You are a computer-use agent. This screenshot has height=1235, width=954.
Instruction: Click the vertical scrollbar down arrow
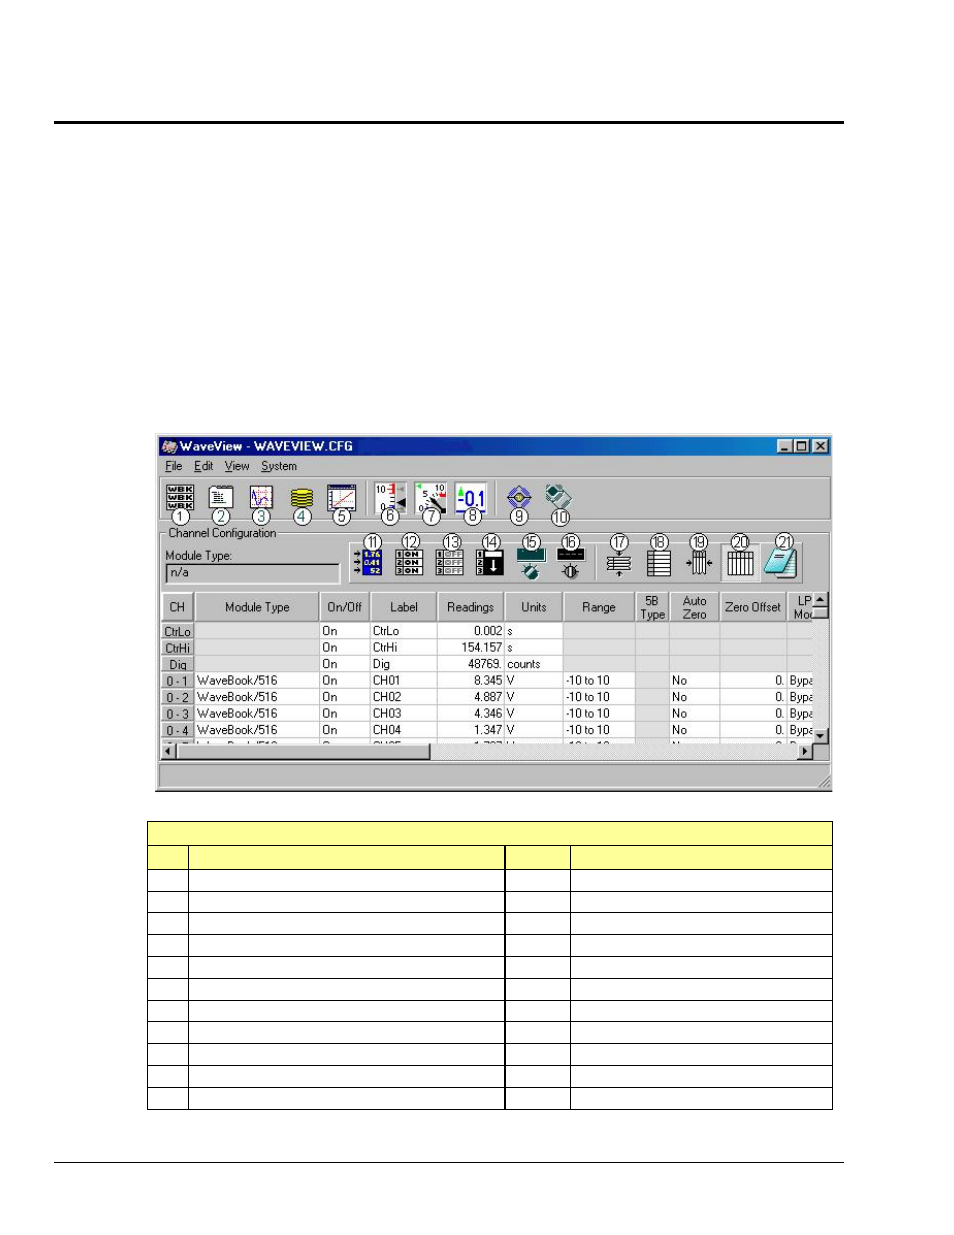[821, 736]
